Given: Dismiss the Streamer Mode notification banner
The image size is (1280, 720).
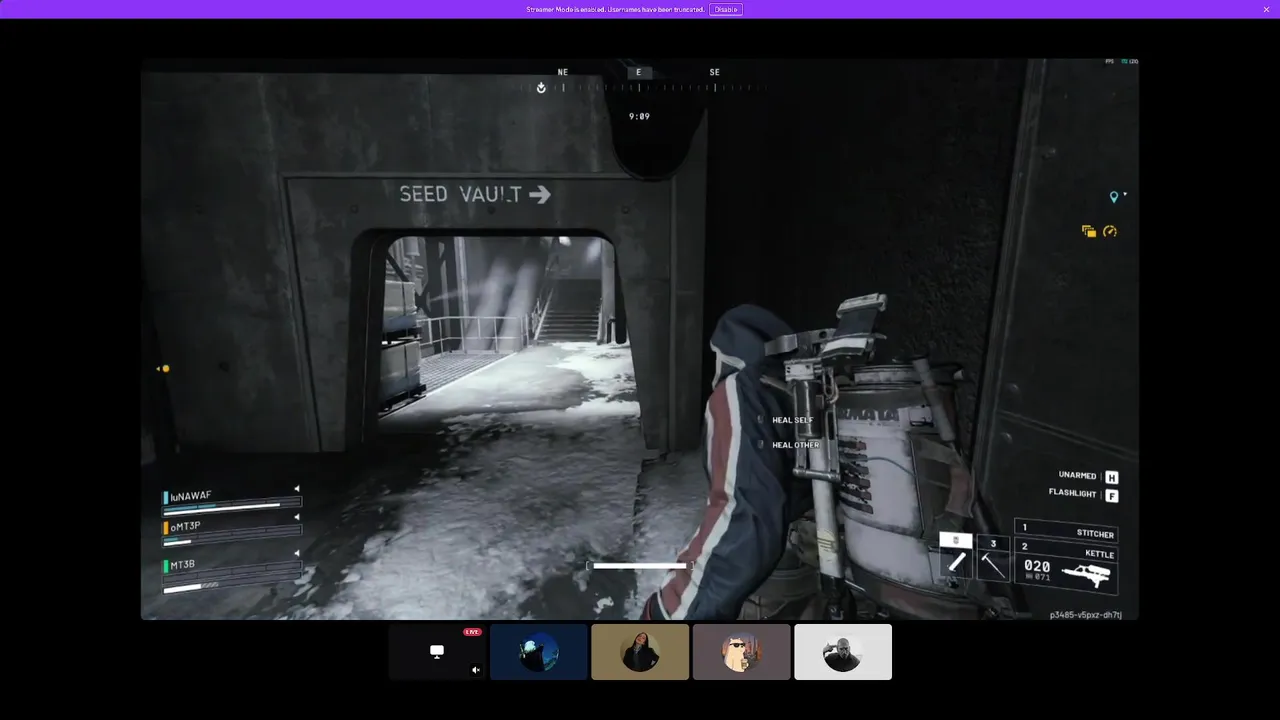Looking at the screenshot, I should tap(1266, 9).
